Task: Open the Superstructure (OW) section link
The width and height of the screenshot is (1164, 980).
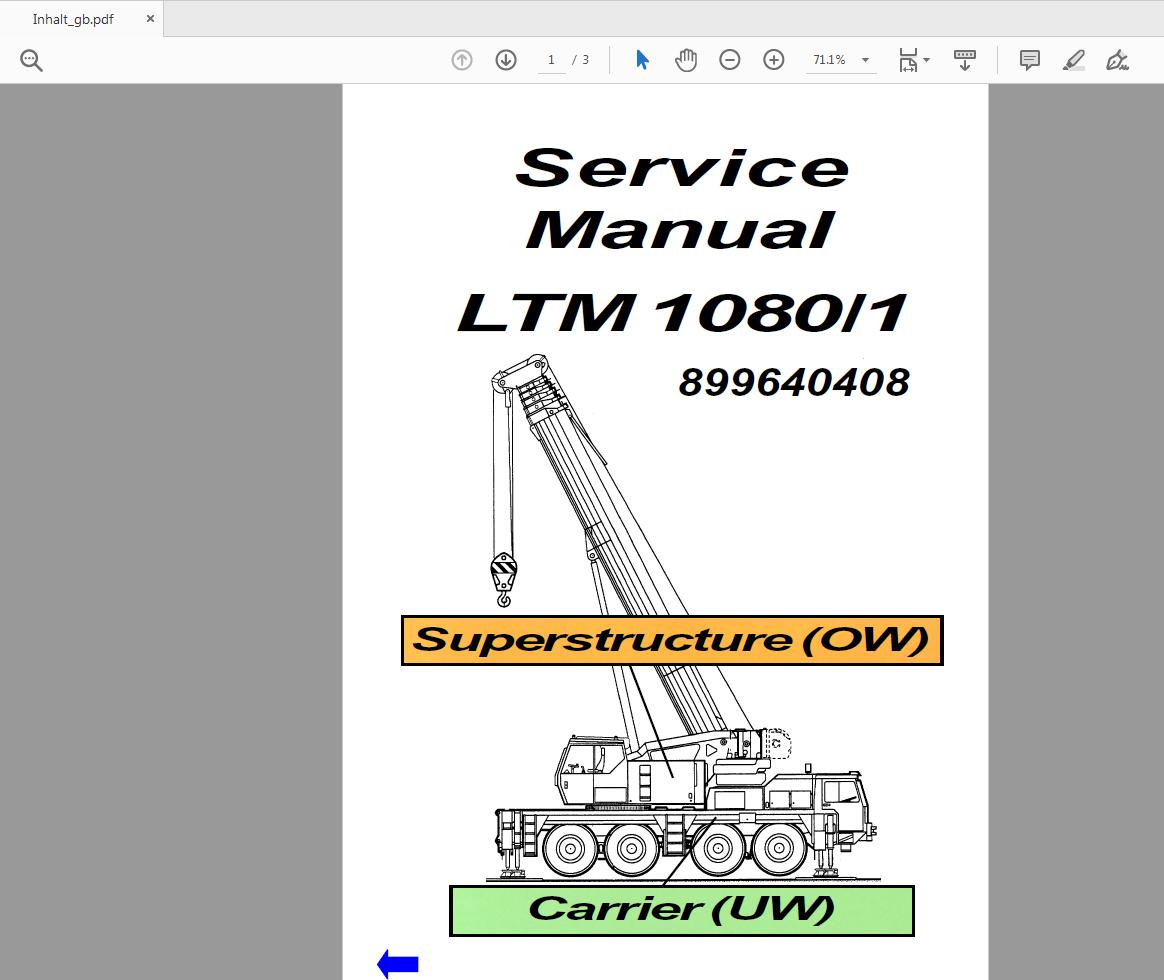Action: pos(672,640)
